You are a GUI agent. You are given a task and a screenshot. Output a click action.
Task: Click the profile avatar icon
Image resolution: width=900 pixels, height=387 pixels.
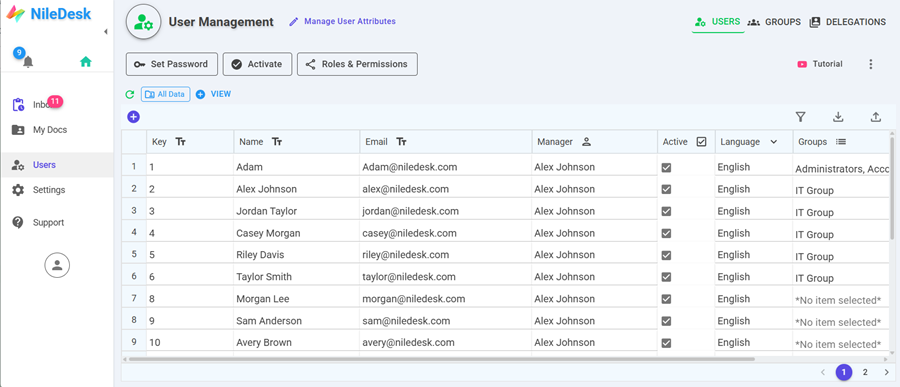57,265
